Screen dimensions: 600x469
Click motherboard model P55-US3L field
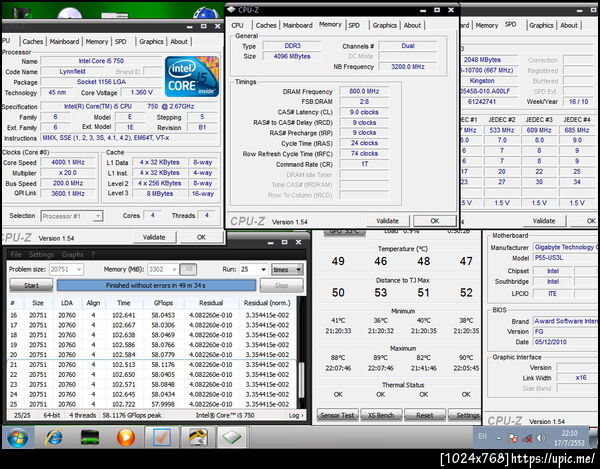[x=565, y=258]
